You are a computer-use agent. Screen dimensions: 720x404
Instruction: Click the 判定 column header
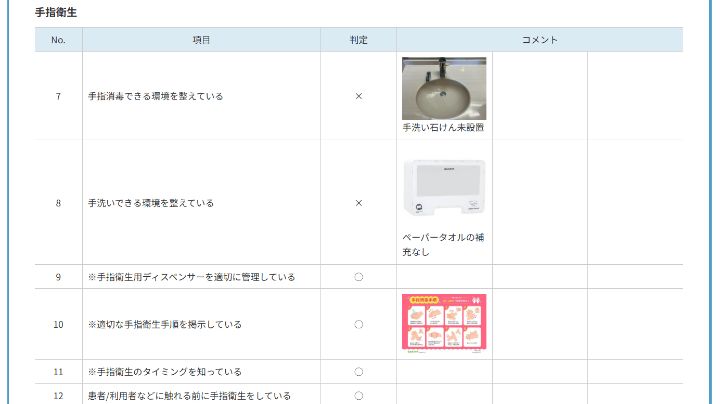[358, 40]
